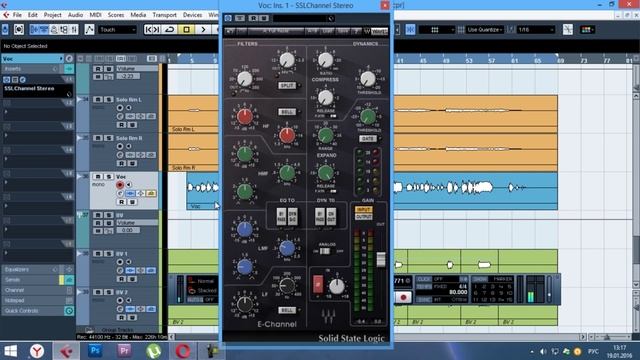Enable record on the Voc track
The width and height of the screenshot is (640, 360).
[x=120, y=185]
